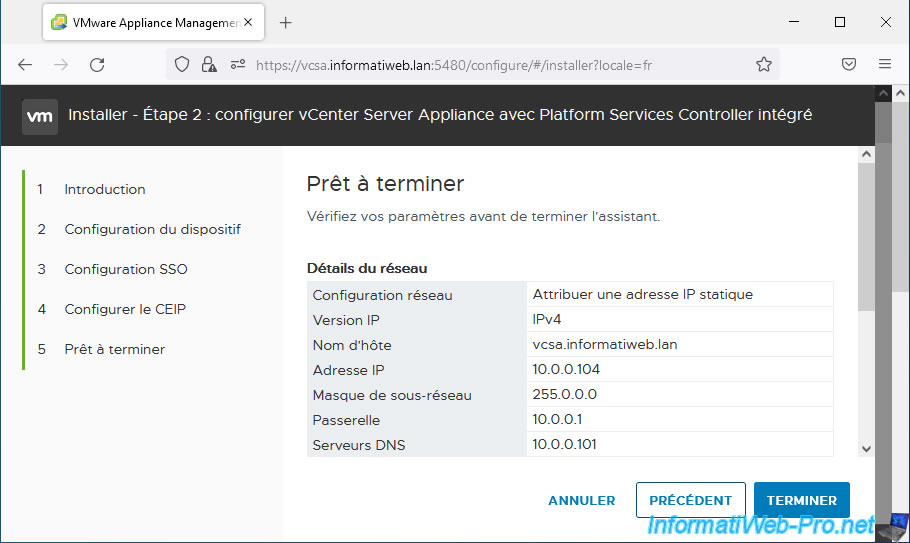Select the 'Version IP' label

pos(346,320)
